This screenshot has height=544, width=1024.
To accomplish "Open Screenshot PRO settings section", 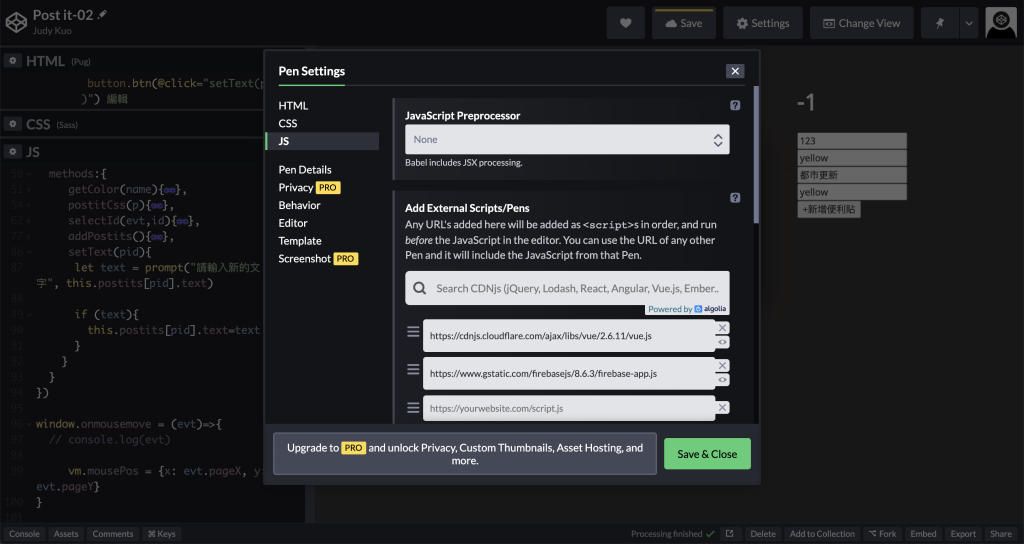I will click(x=318, y=259).
